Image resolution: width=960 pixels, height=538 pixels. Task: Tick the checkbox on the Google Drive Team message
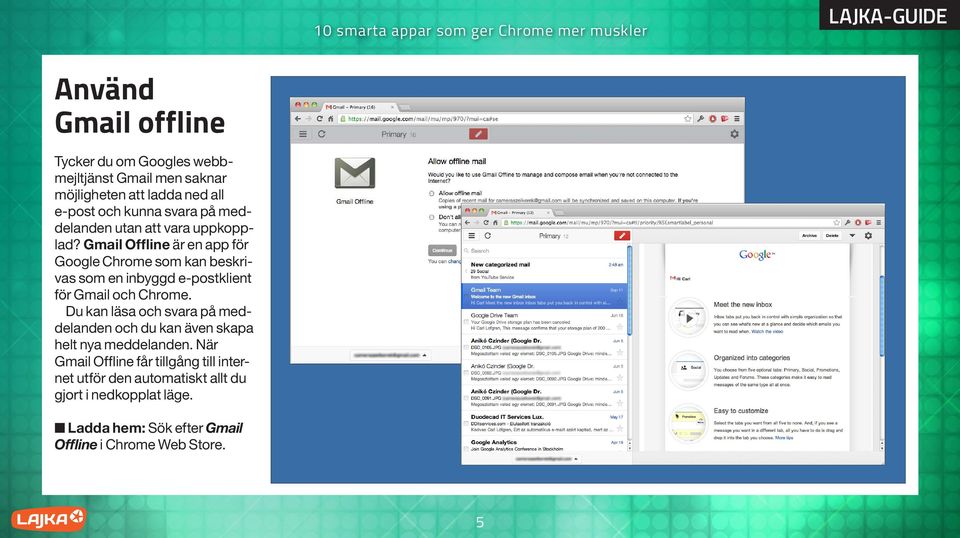click(x=467, y=322)
